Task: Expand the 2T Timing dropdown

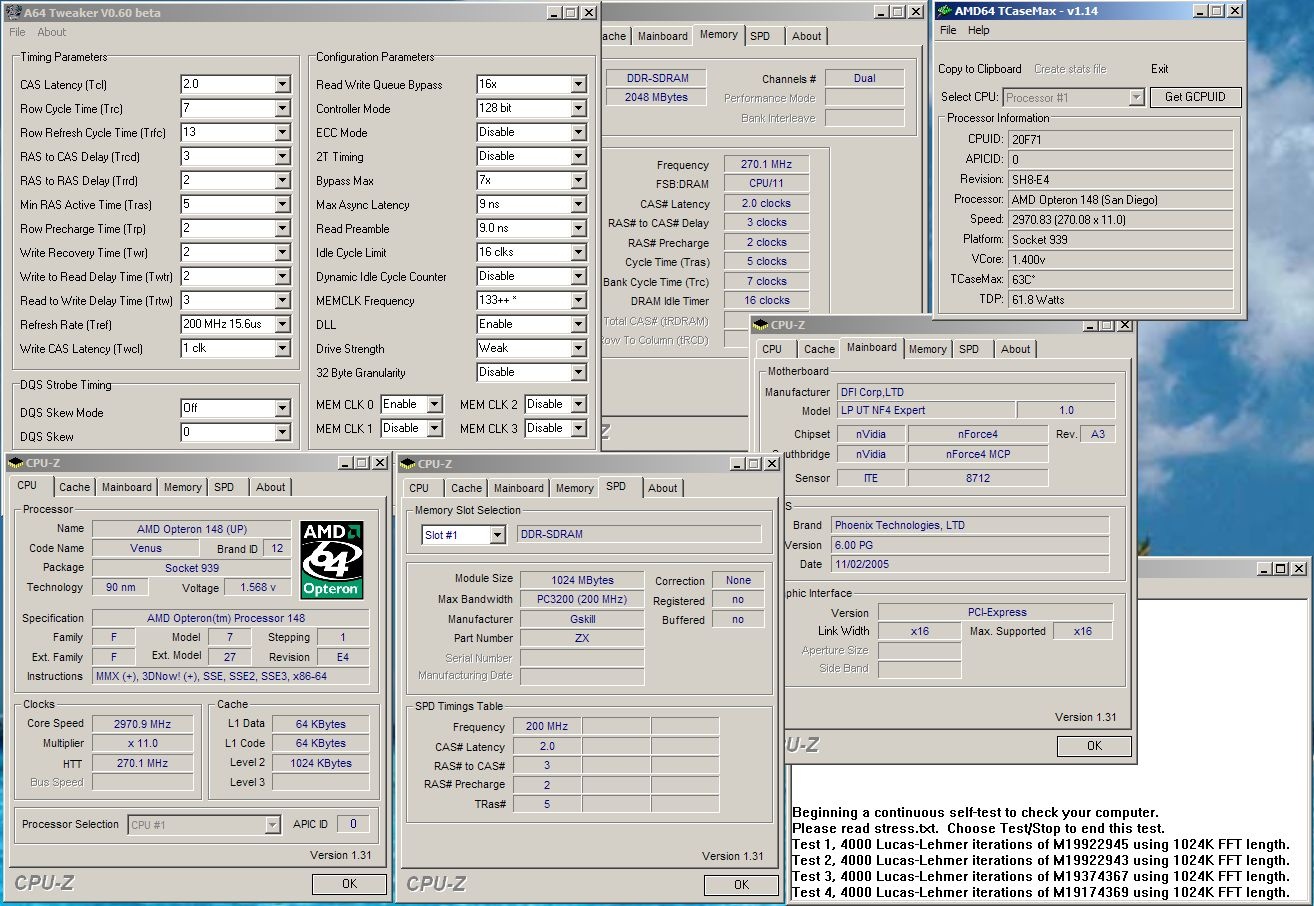Action: (x=578, y=157)
